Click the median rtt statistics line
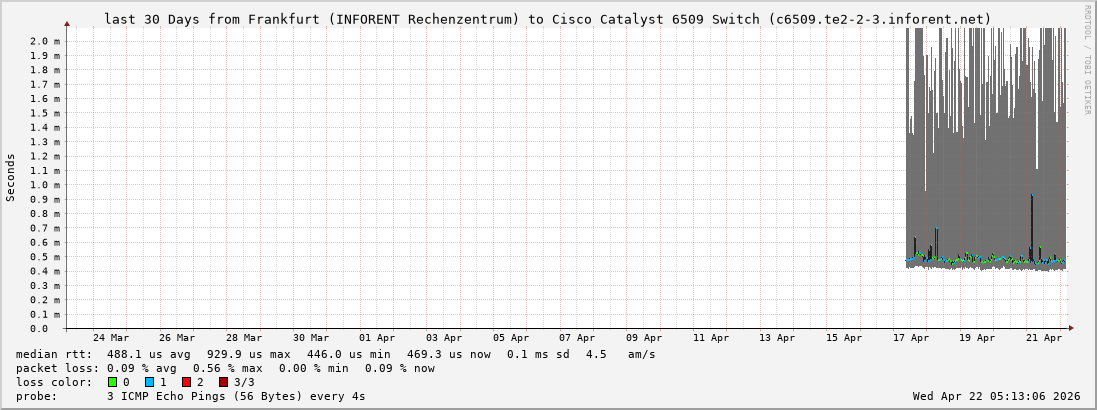The height and width of the screenshot is (410, 1097). [x=336, y=354]
